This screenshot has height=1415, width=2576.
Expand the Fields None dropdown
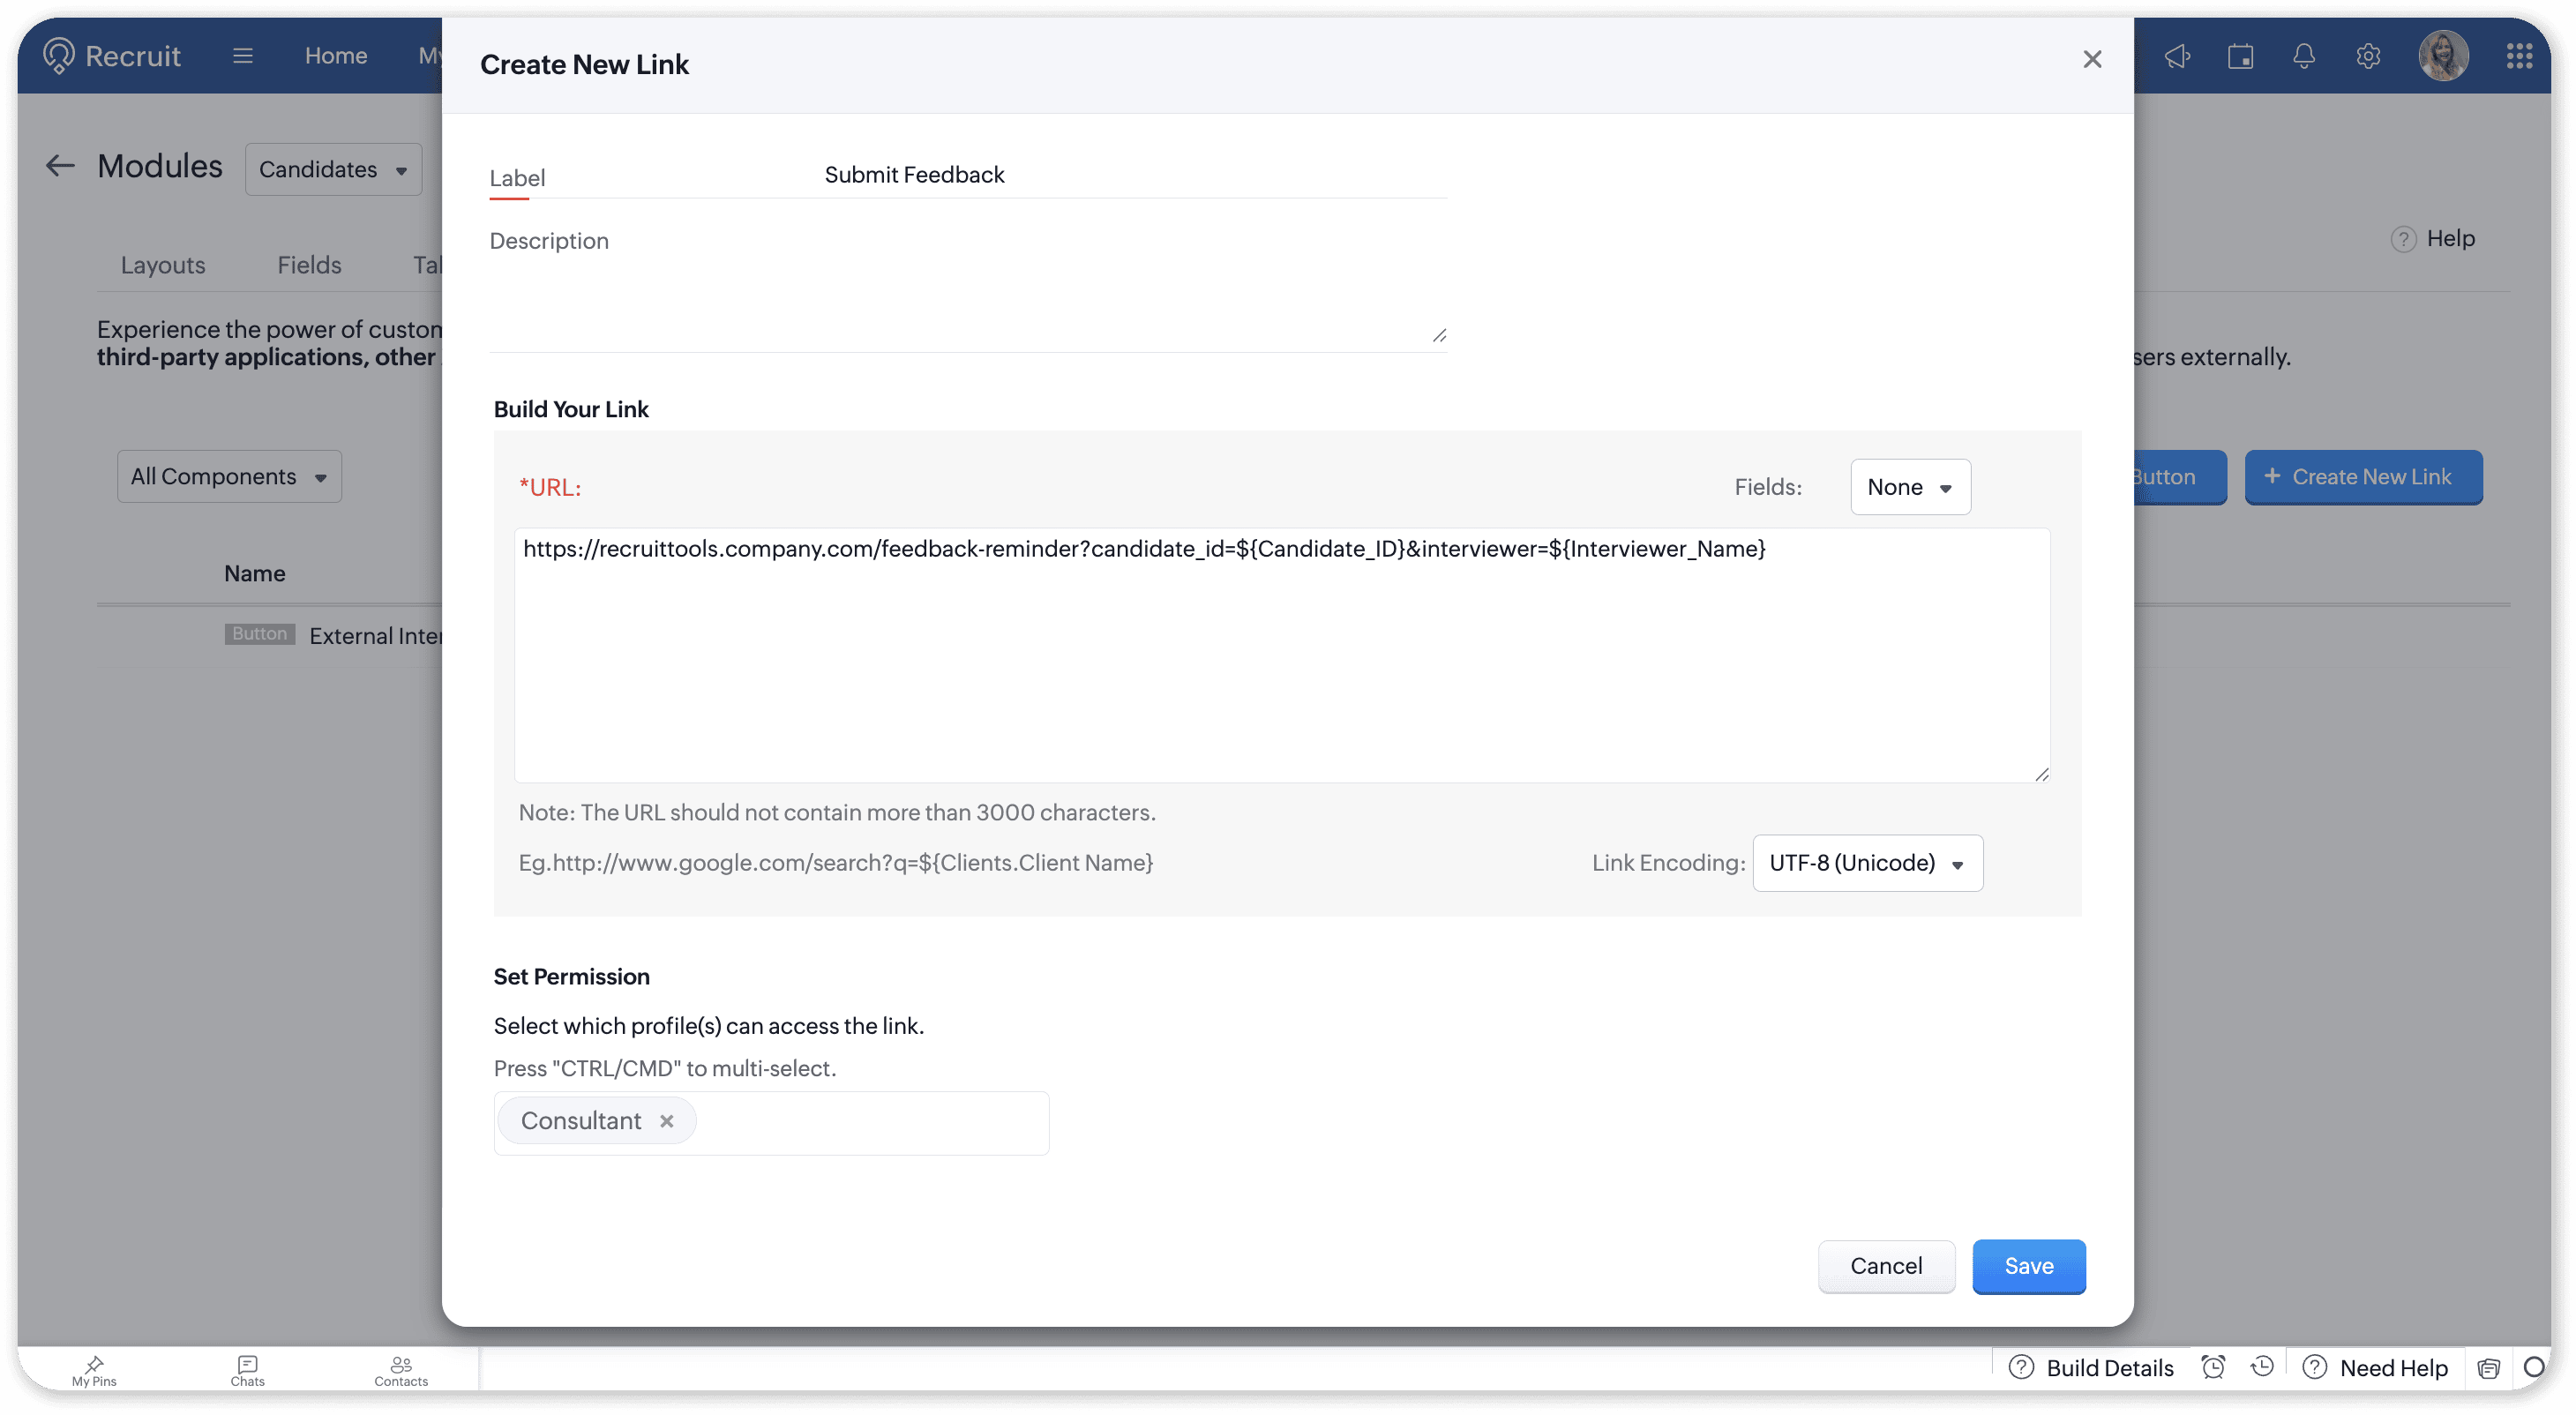click(x=1910, y=487)
